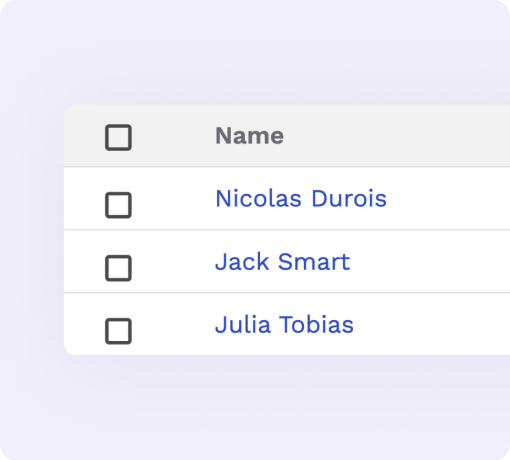Screen dimensions: 510x460
Task: Check the box beside Nicolas Durois
Action: (118, 205)
